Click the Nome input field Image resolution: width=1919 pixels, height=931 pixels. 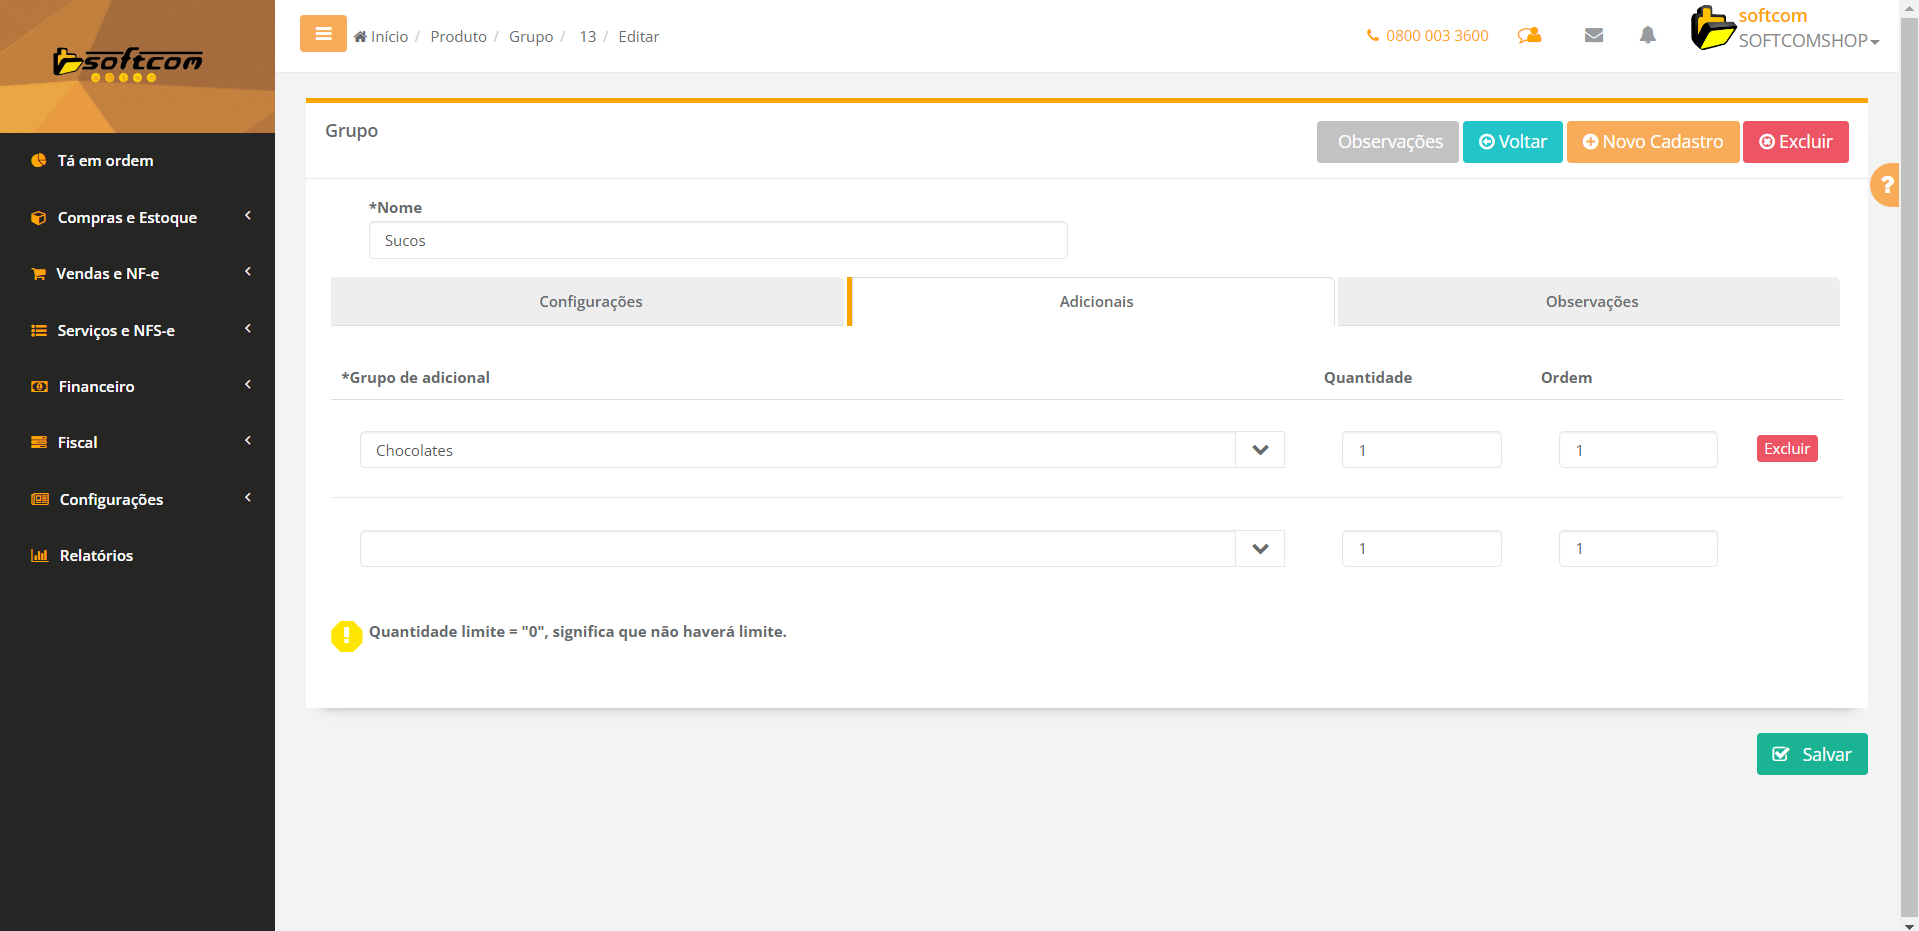[x=717, y=241]
